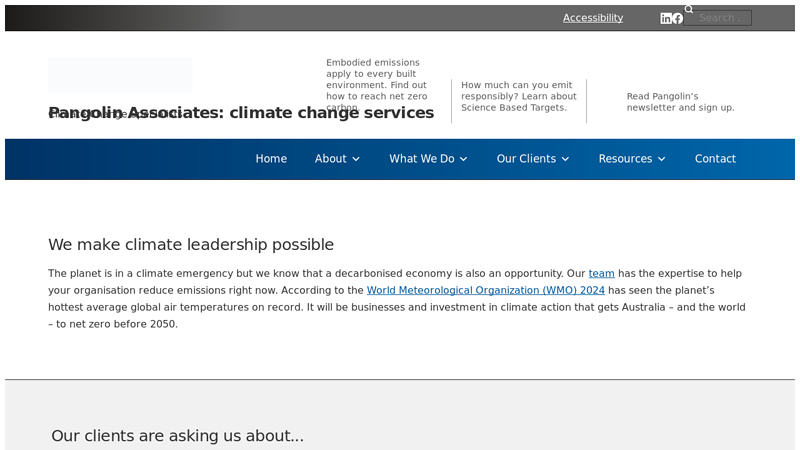Viewport: 800px width, 450px height.
Task: Open the Facebook social icon
Action: (x=678, y=18)
